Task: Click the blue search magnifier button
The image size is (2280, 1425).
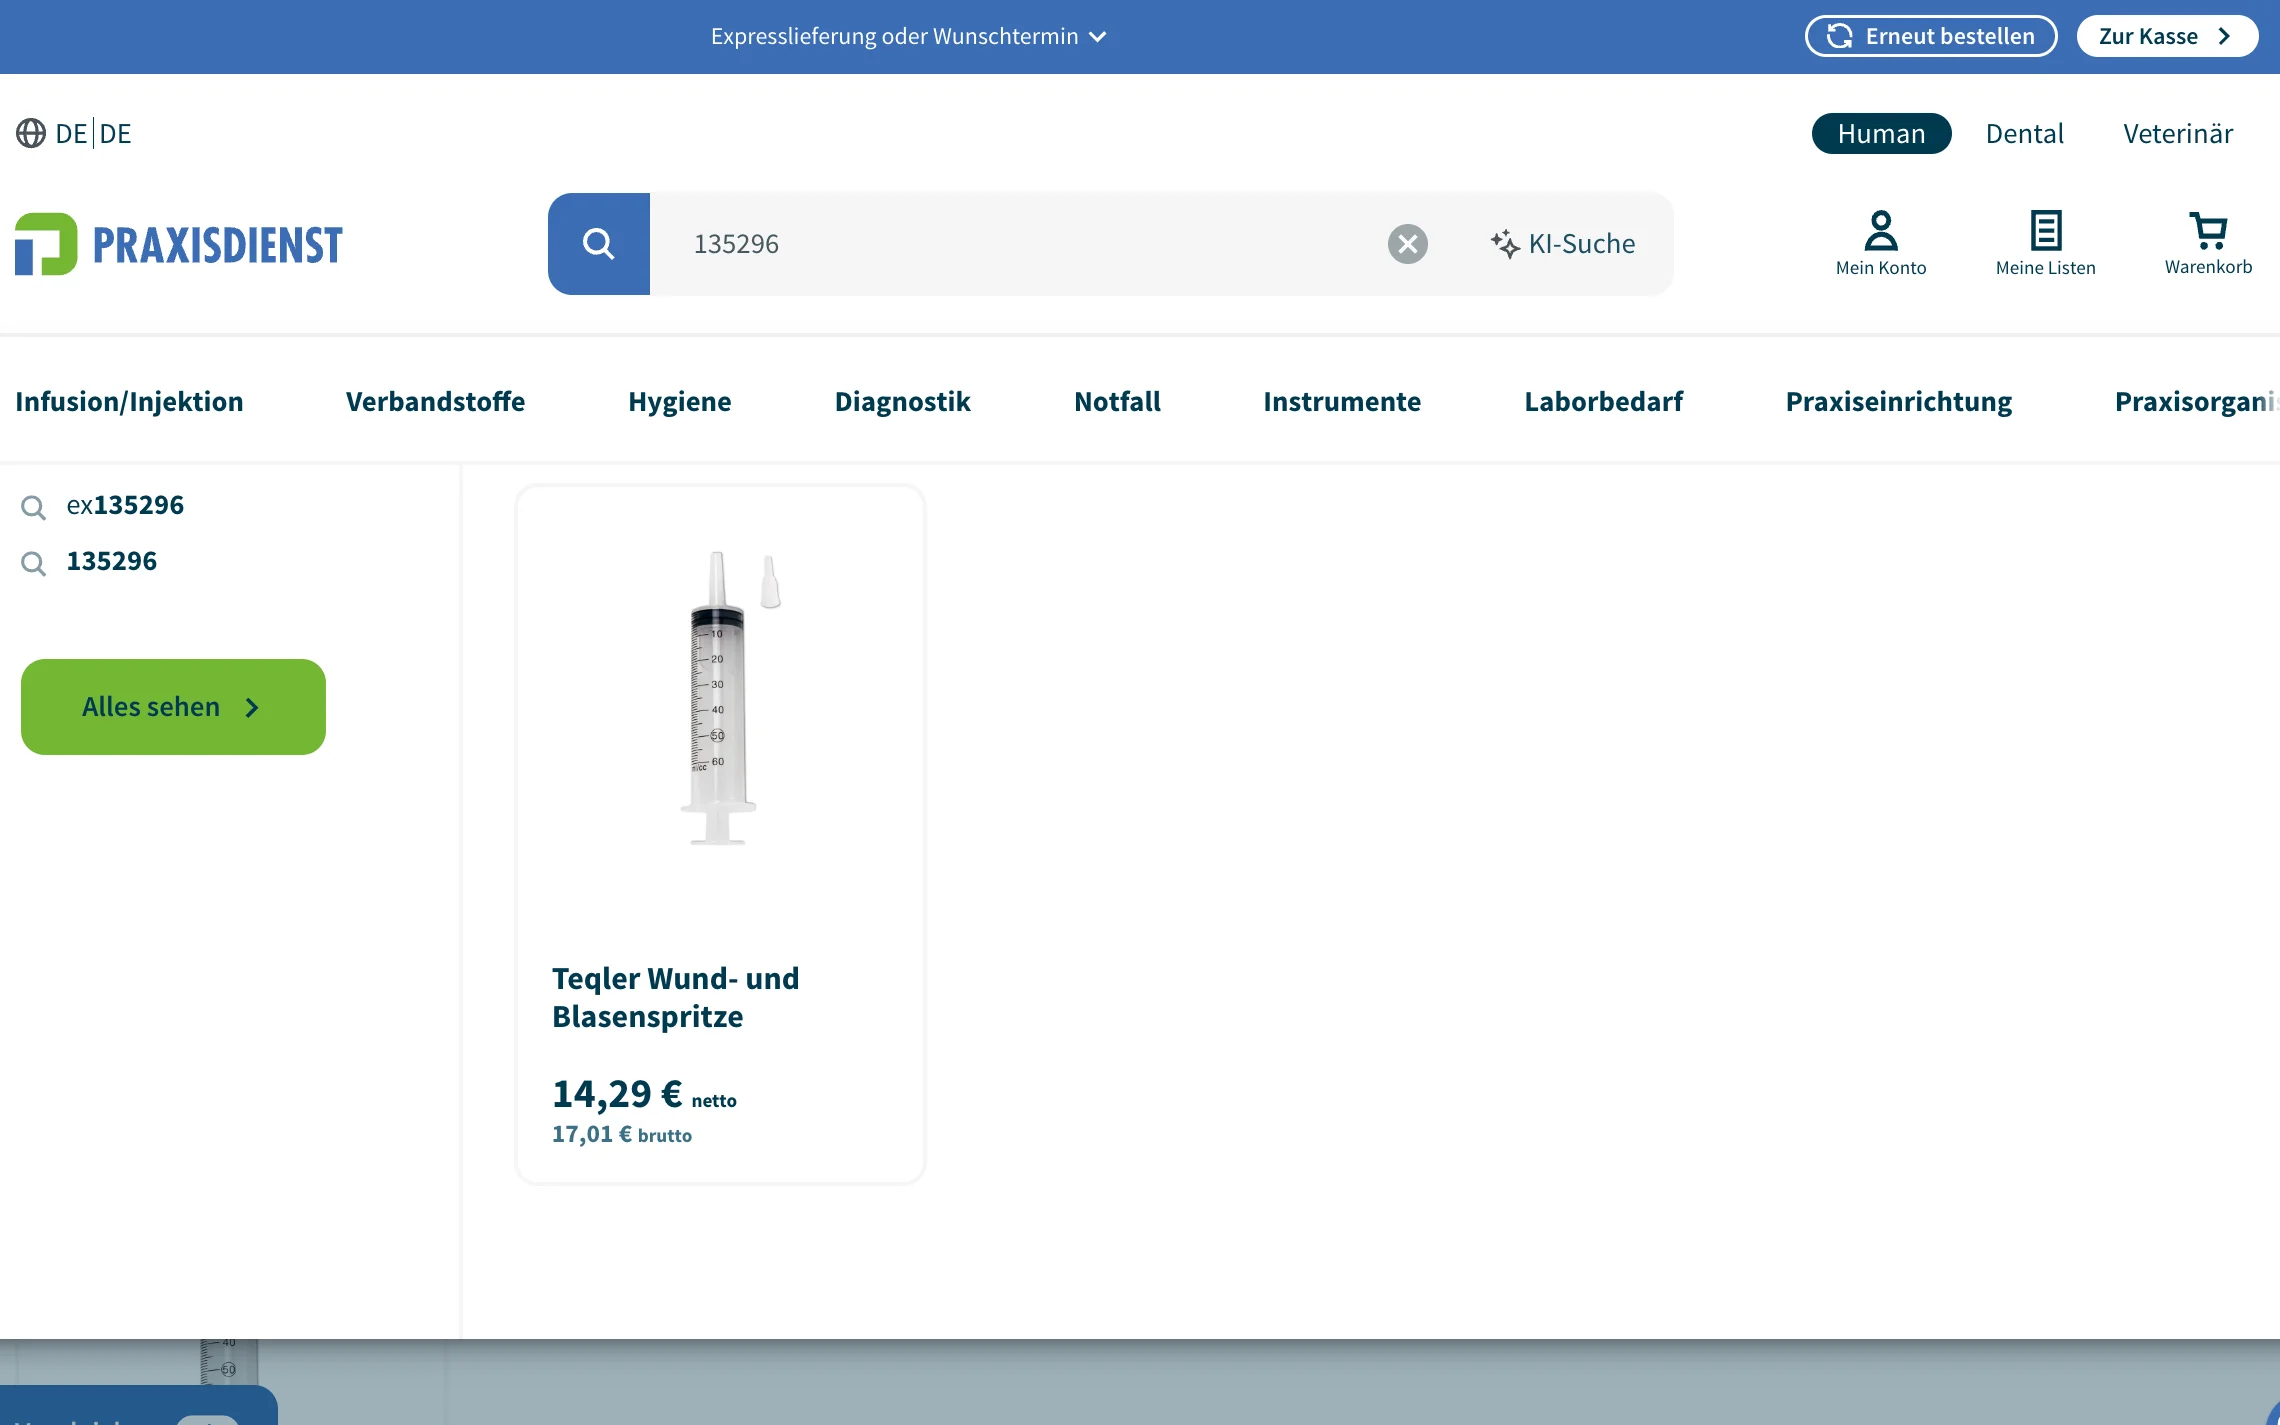Action: (599, 244)
